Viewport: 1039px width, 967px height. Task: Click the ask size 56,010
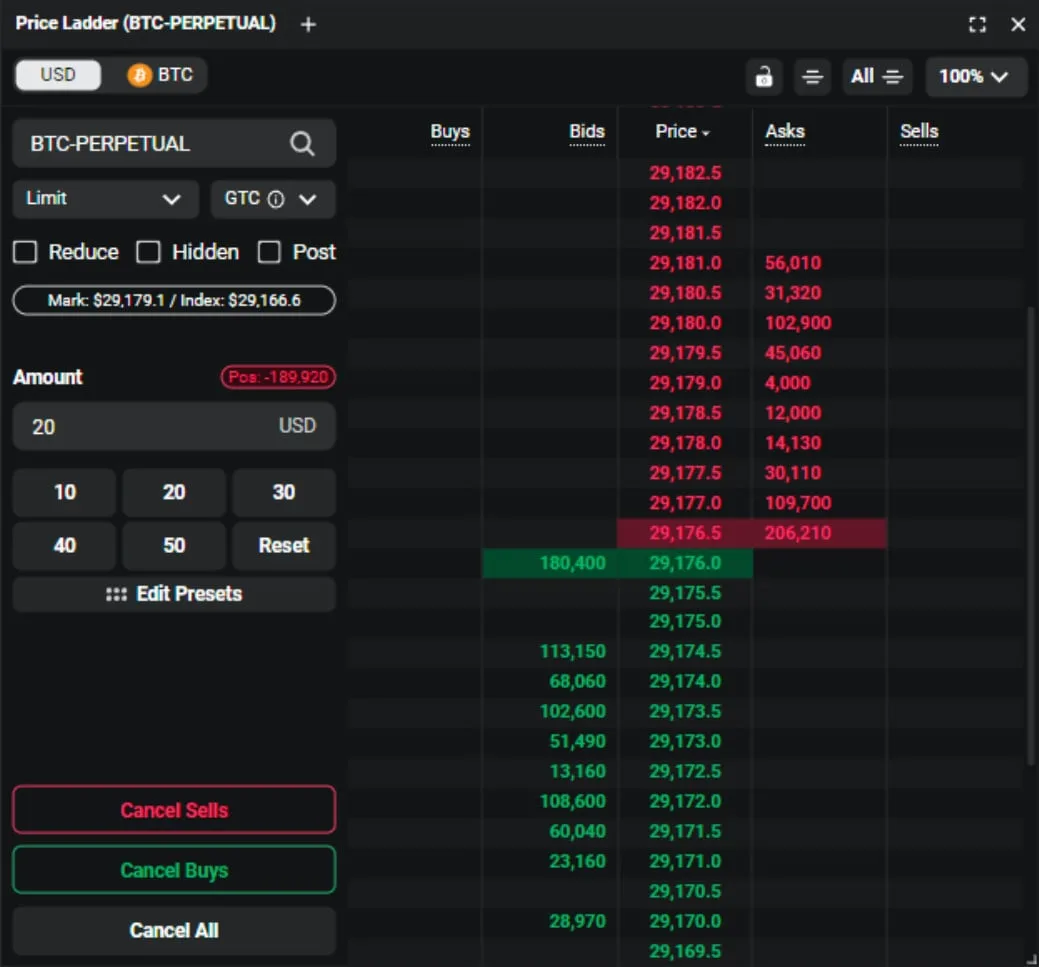[793, 263]
